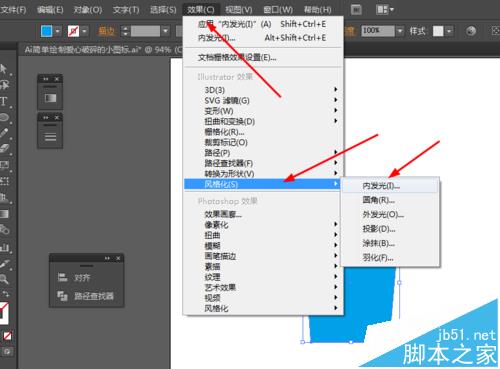Open the fill swatch dropdown arrow

tap(58, 31)
